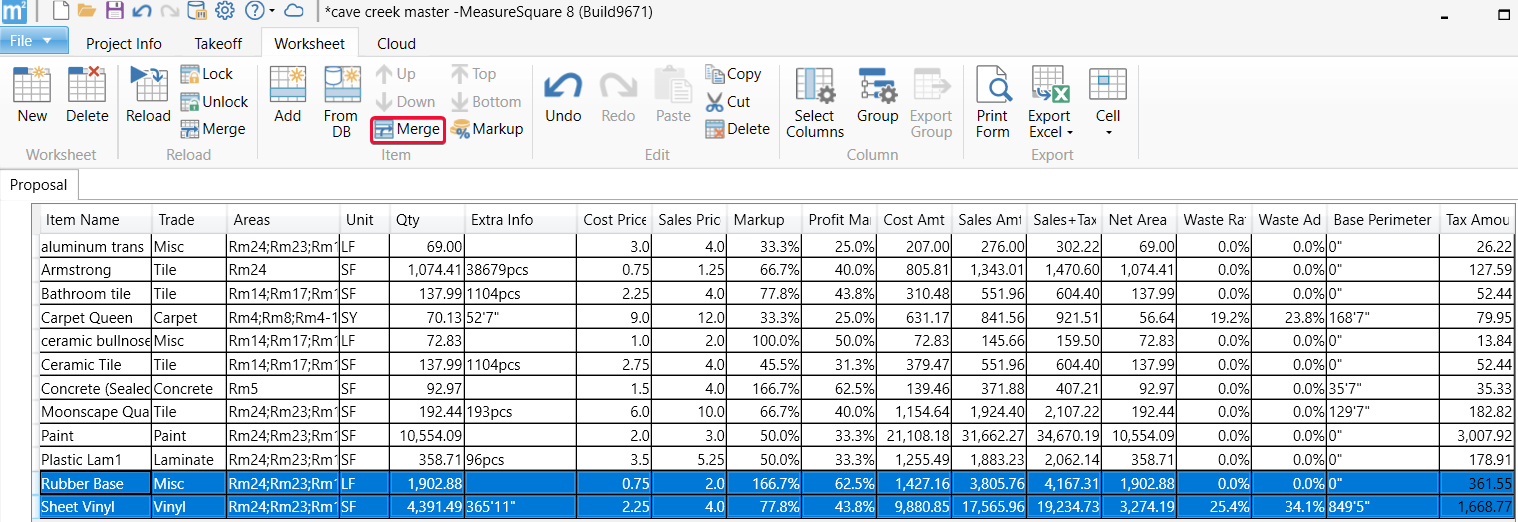Open Select Columns
Screen dimensions: 1518x522
[815, 101]
